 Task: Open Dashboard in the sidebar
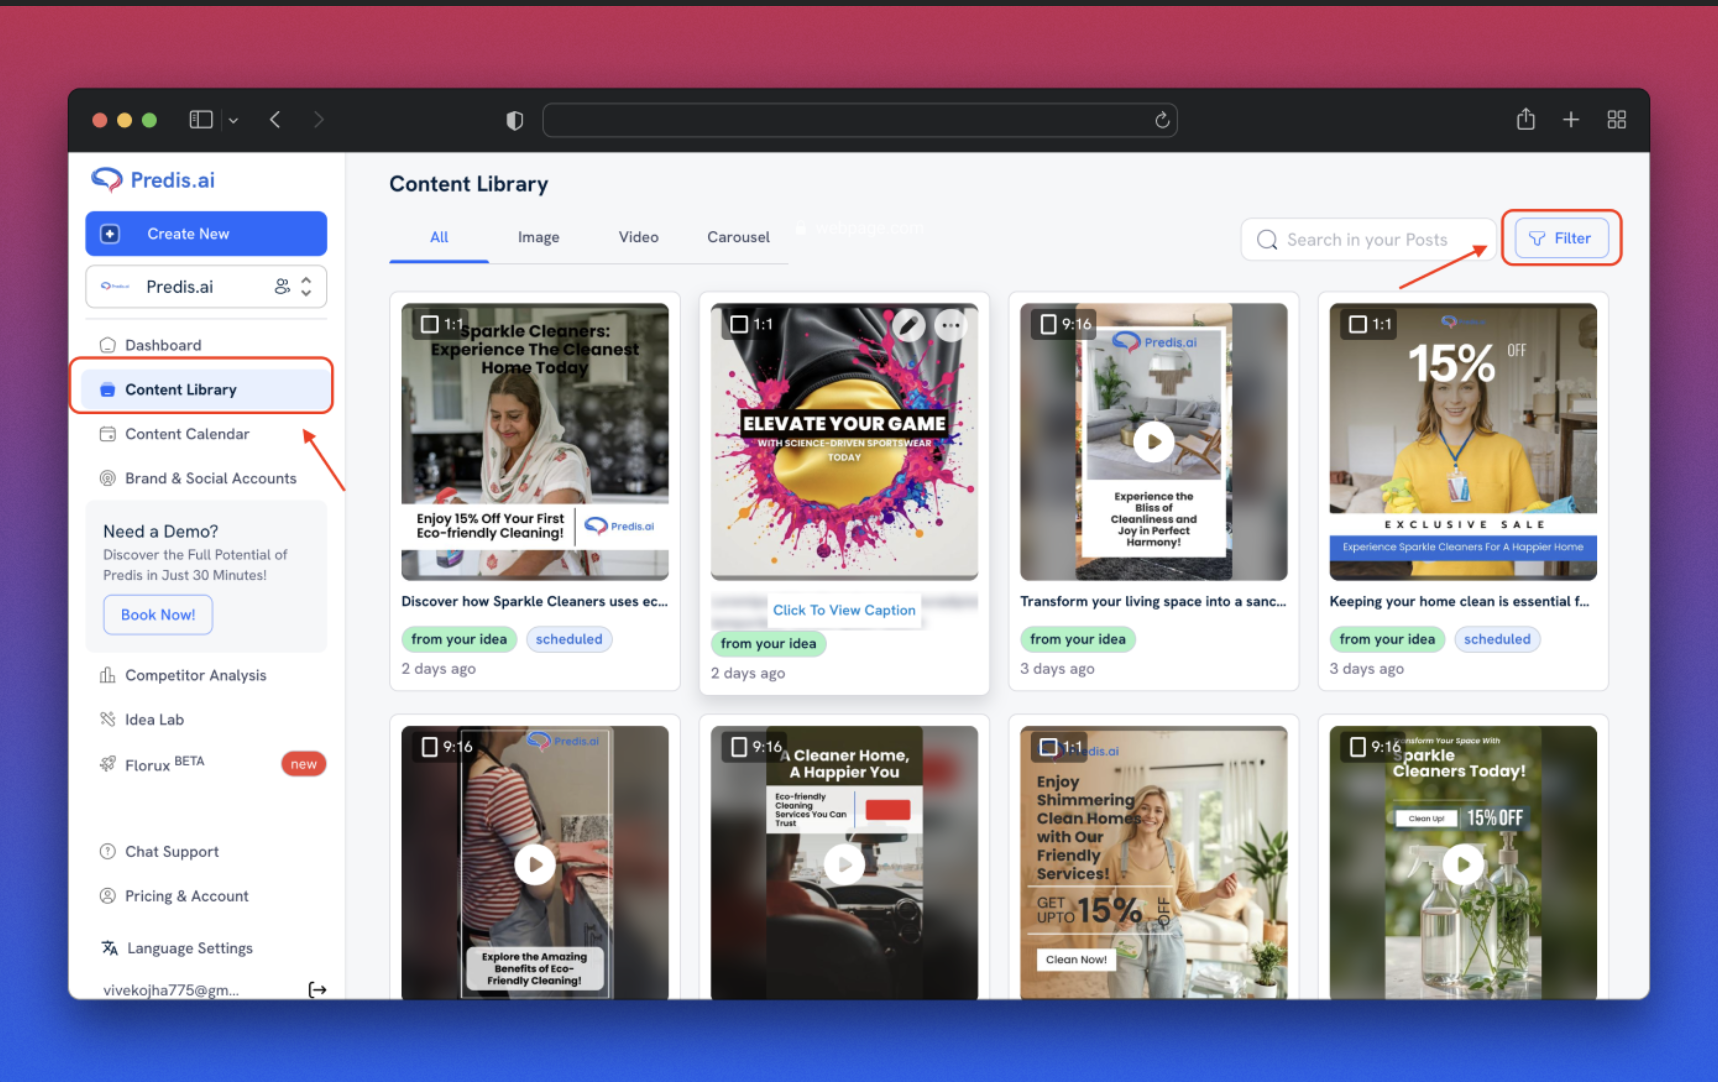click(x=163, y=345)
